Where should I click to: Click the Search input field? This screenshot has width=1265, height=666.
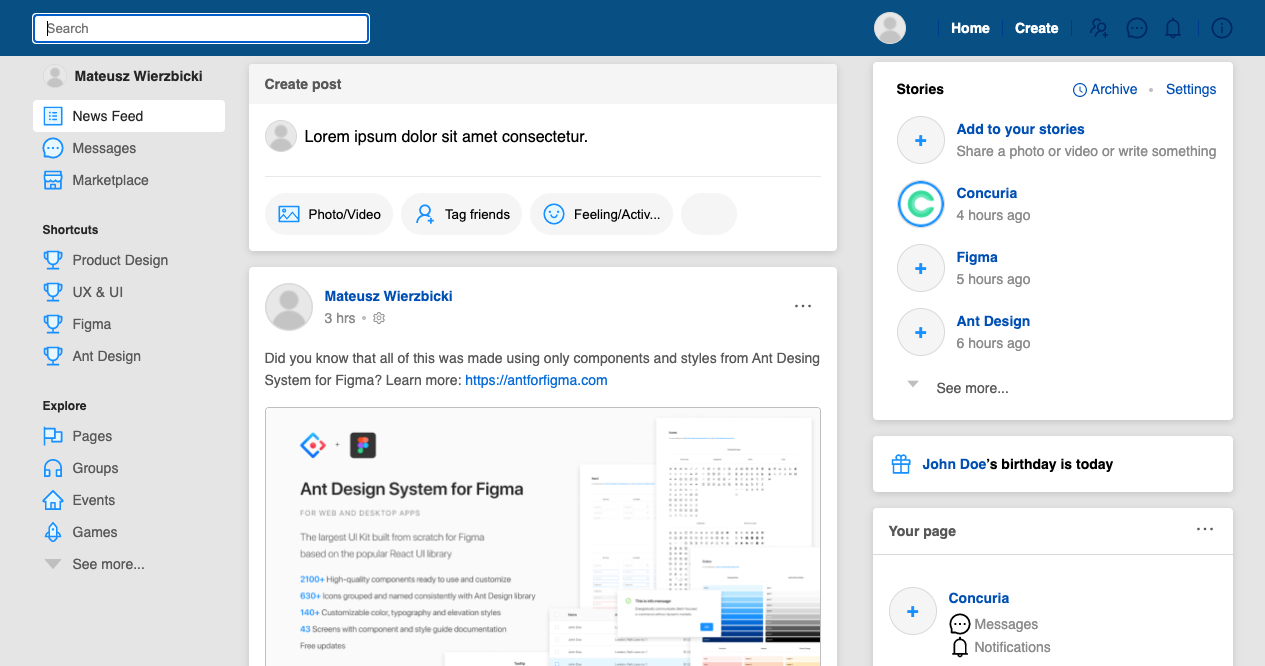[x=201, y=28]
